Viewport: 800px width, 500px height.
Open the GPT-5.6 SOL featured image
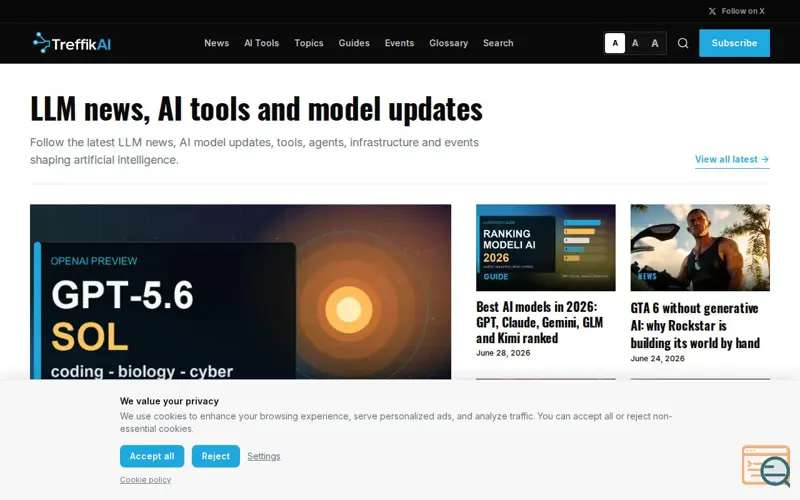[x=240, y=292]
